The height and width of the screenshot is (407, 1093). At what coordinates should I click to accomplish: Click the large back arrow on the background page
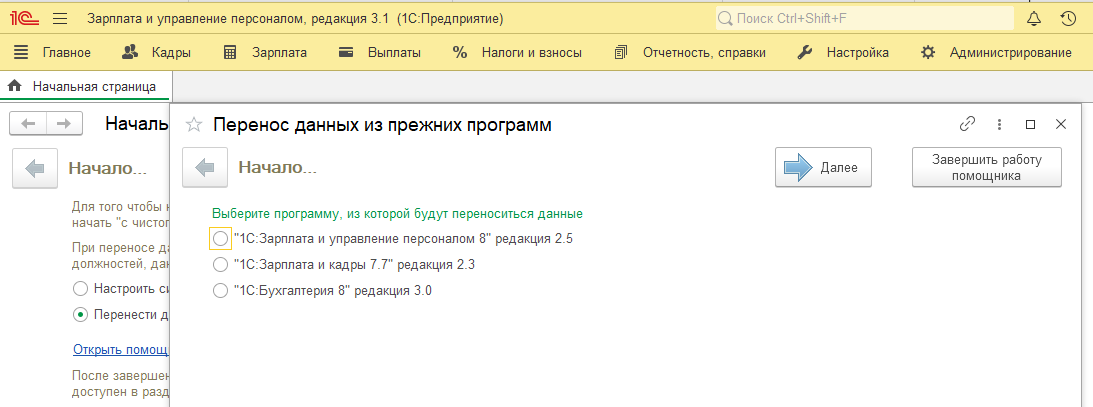pyautogui.click(x=34, y=168)
